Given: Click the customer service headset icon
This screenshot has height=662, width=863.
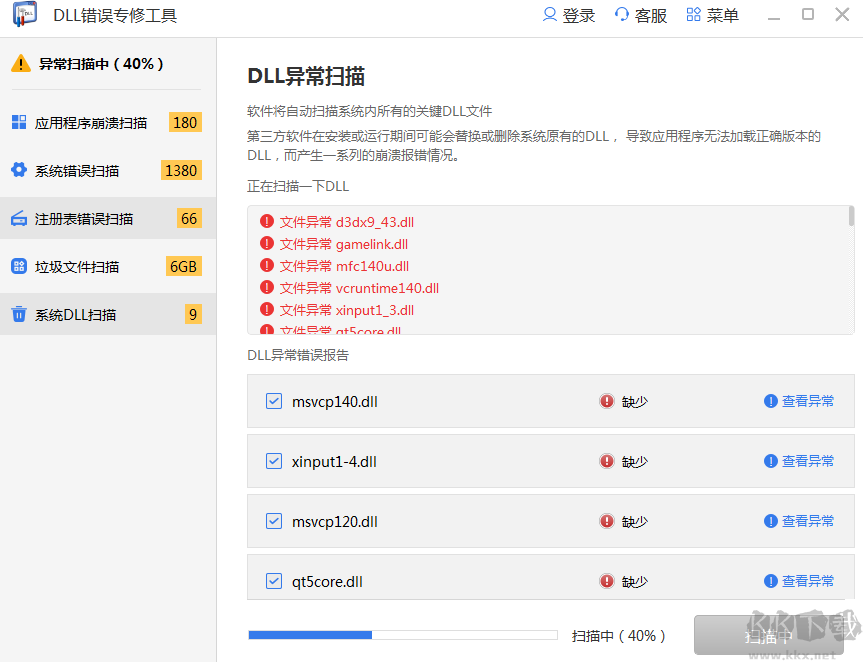Looking at the screenshot, I should (x=621, y=14).
